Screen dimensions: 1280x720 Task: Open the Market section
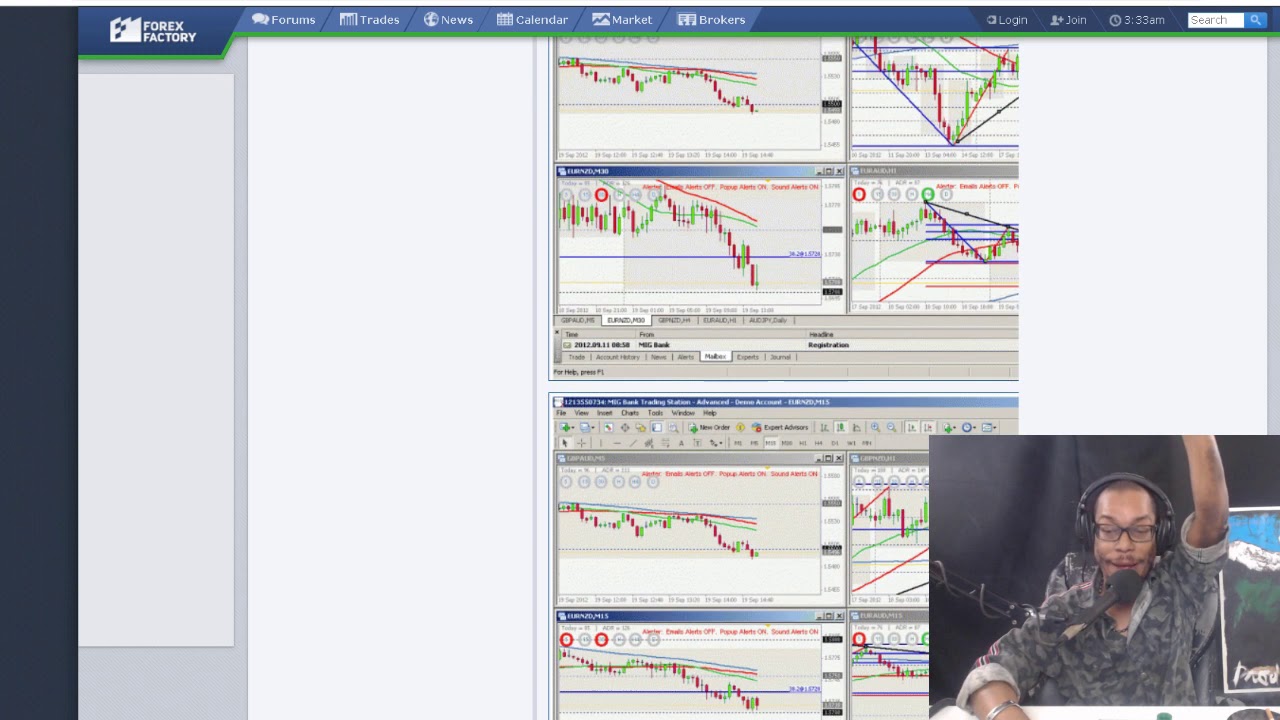pyautogui.click(x=622, y=20)
